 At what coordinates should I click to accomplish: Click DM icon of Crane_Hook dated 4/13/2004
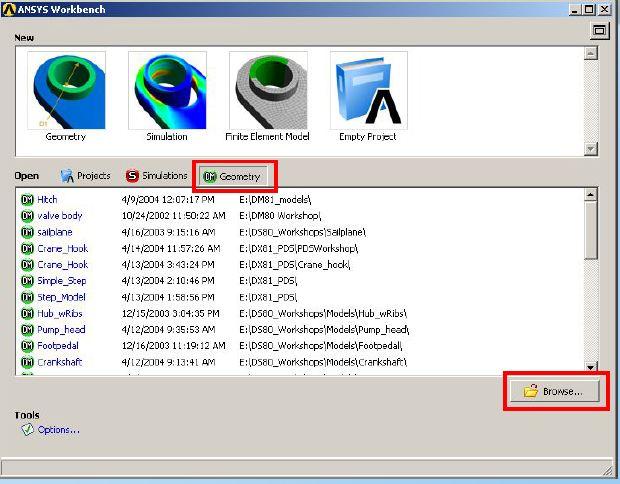point(27,265)
